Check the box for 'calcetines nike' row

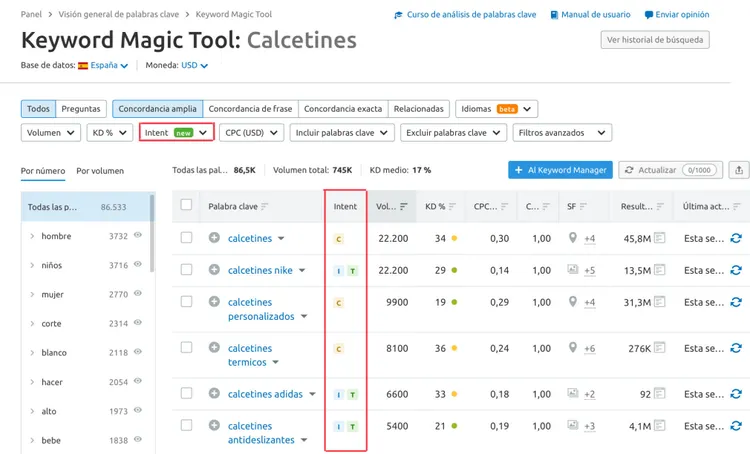(186, 269)
